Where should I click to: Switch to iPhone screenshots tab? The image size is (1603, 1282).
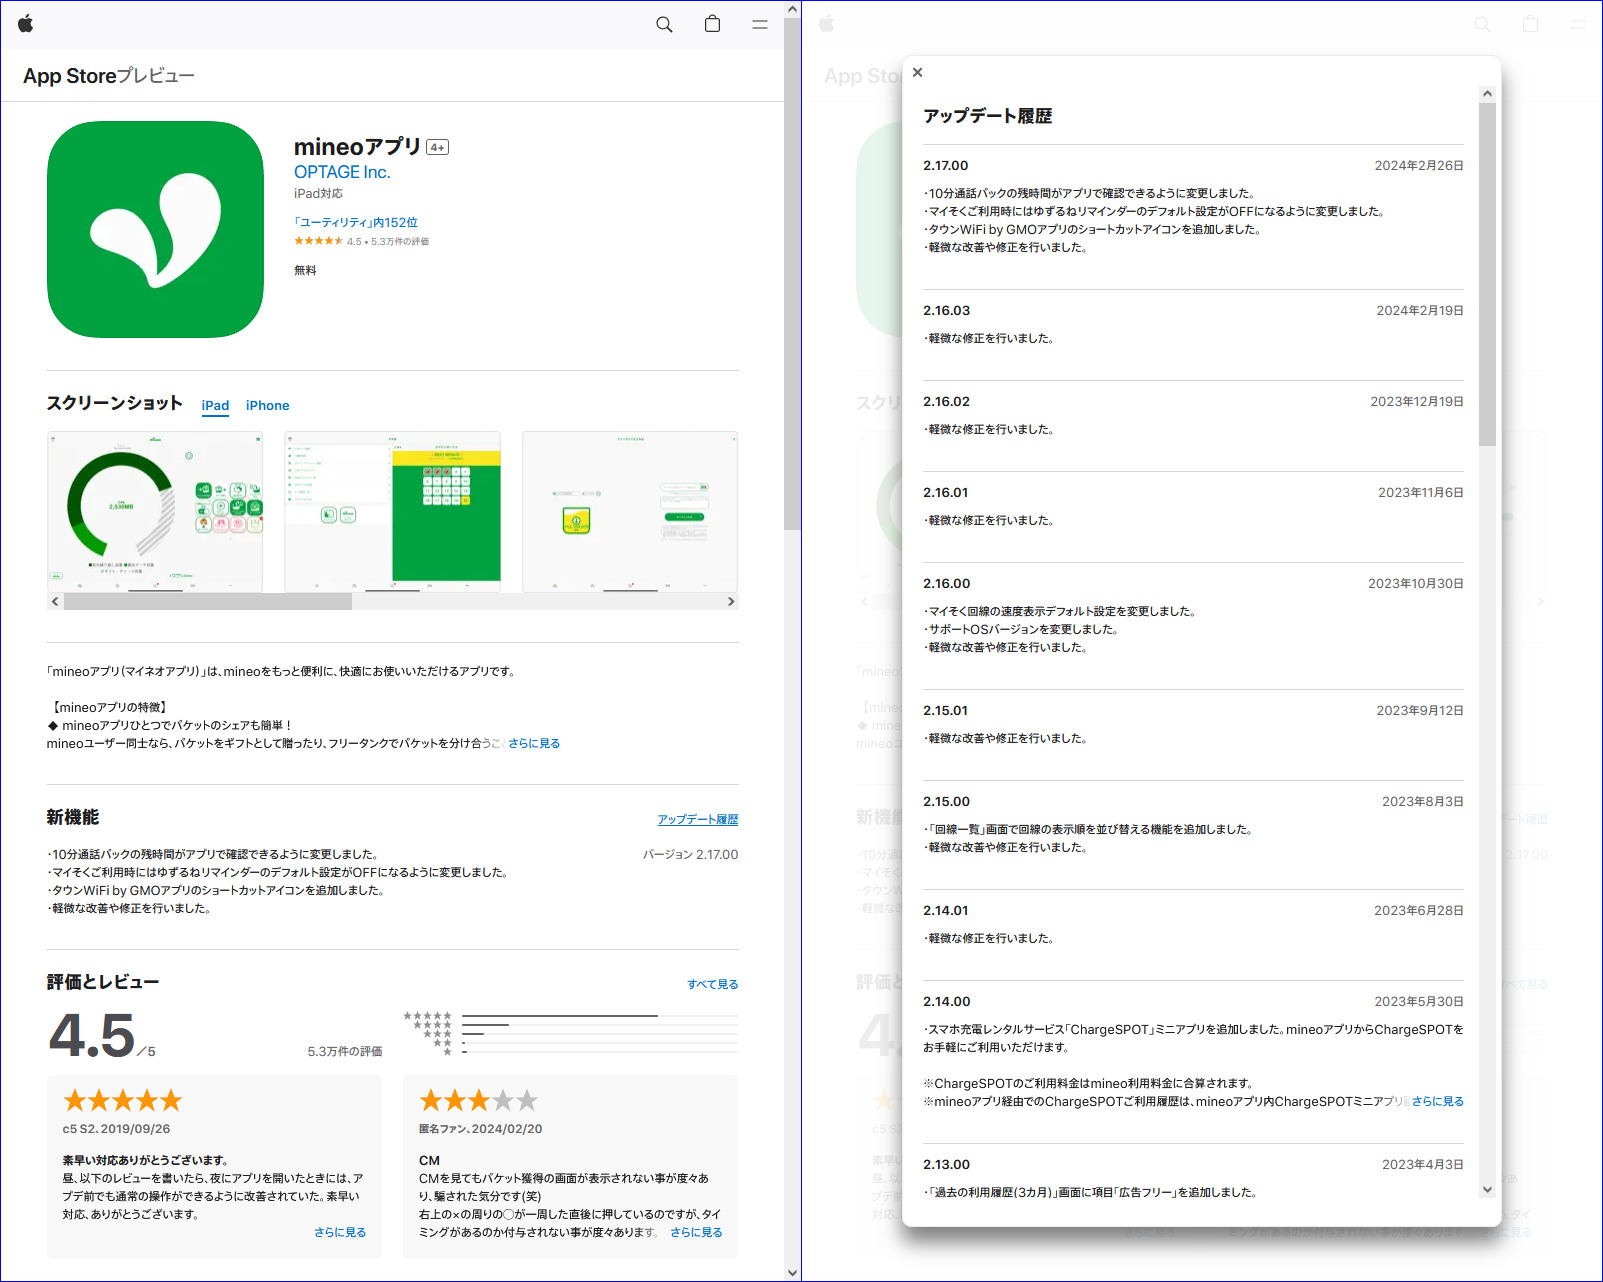[267, 405]
